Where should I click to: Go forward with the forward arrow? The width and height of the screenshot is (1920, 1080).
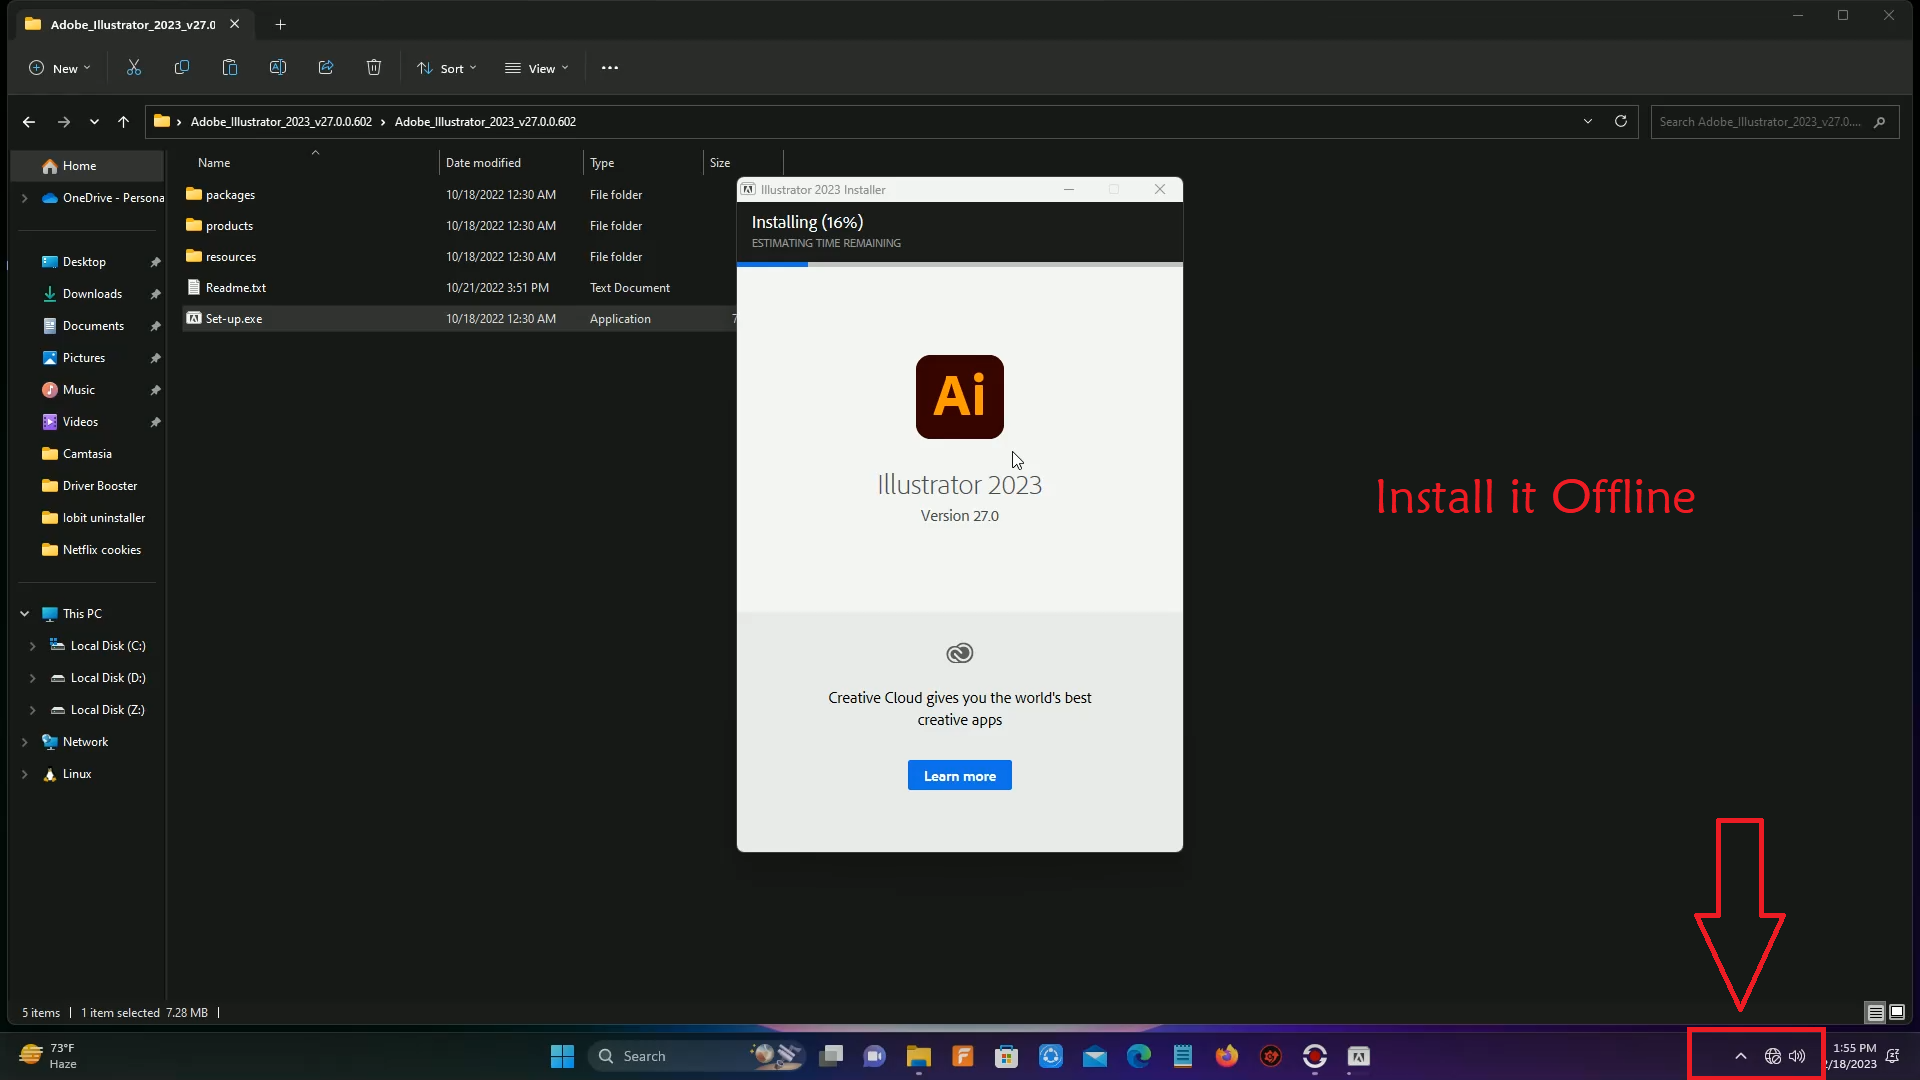[x=64, y=122]
